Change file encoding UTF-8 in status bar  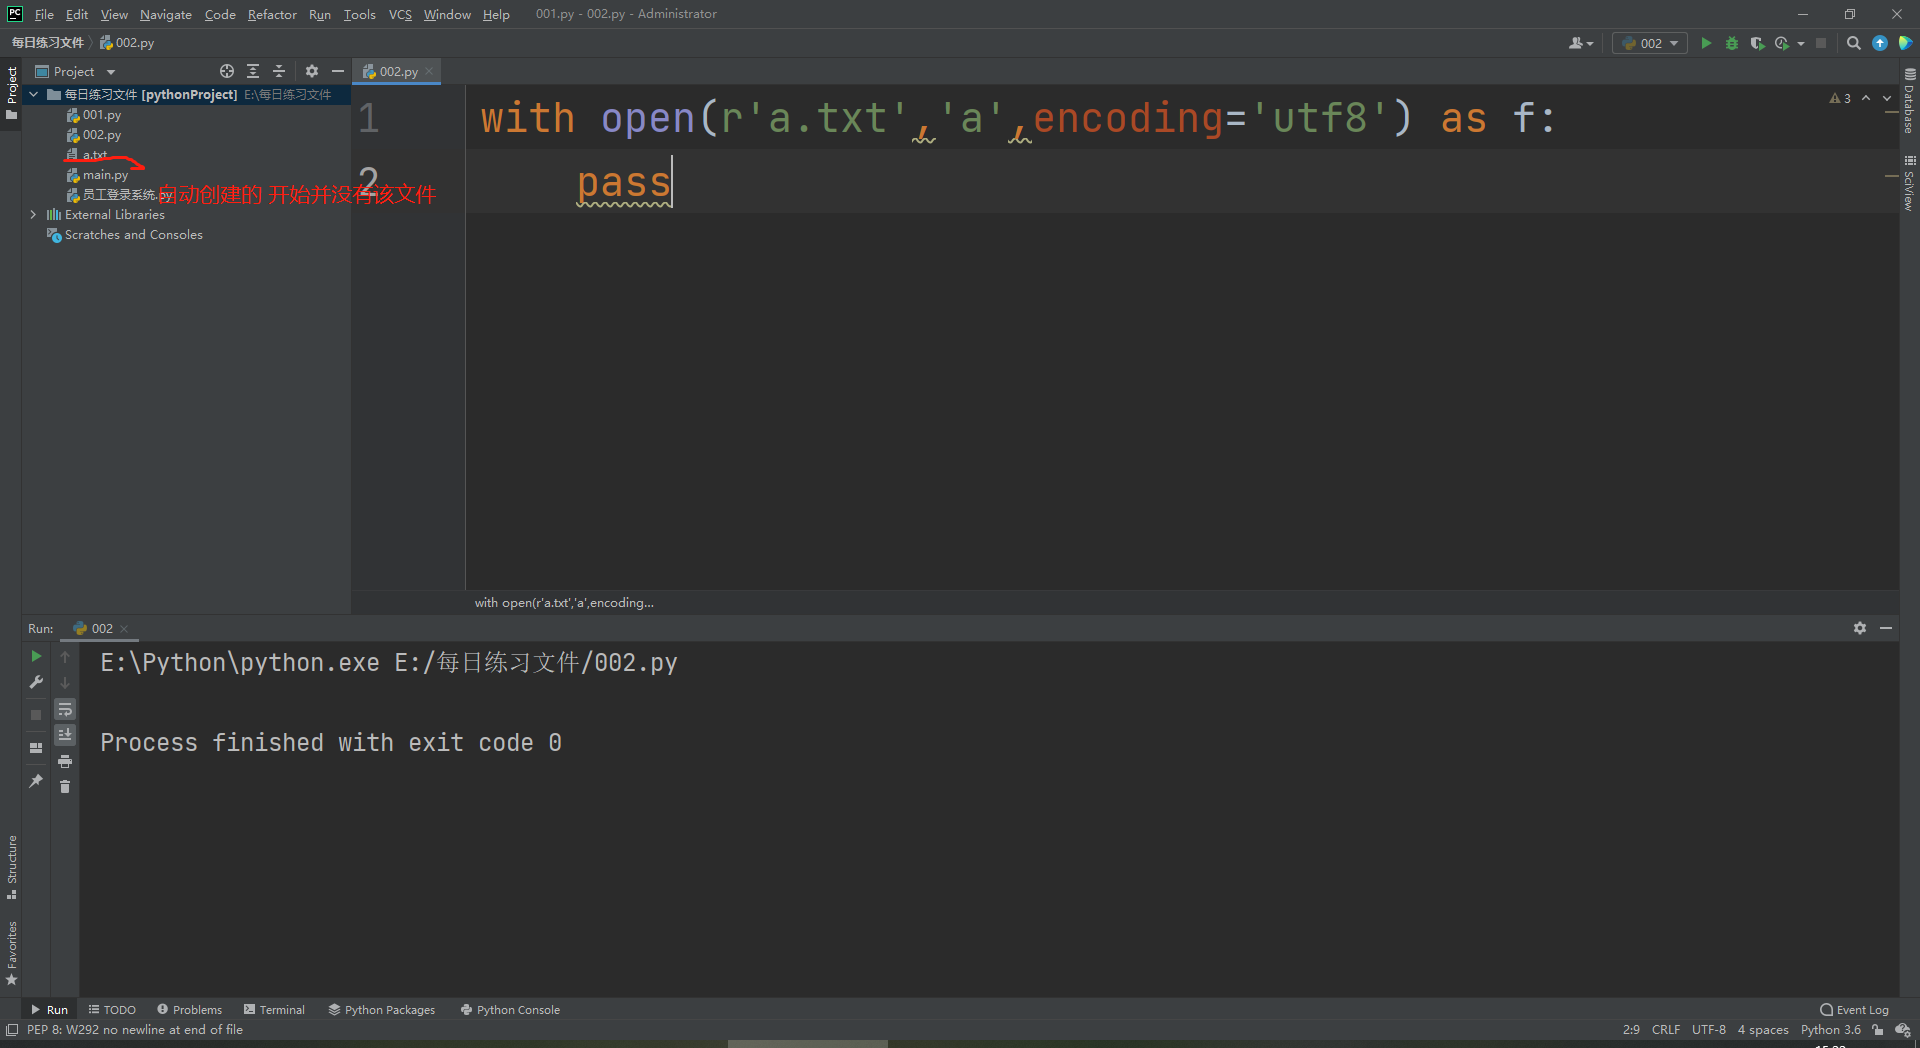click(x=1709, y=1030)
